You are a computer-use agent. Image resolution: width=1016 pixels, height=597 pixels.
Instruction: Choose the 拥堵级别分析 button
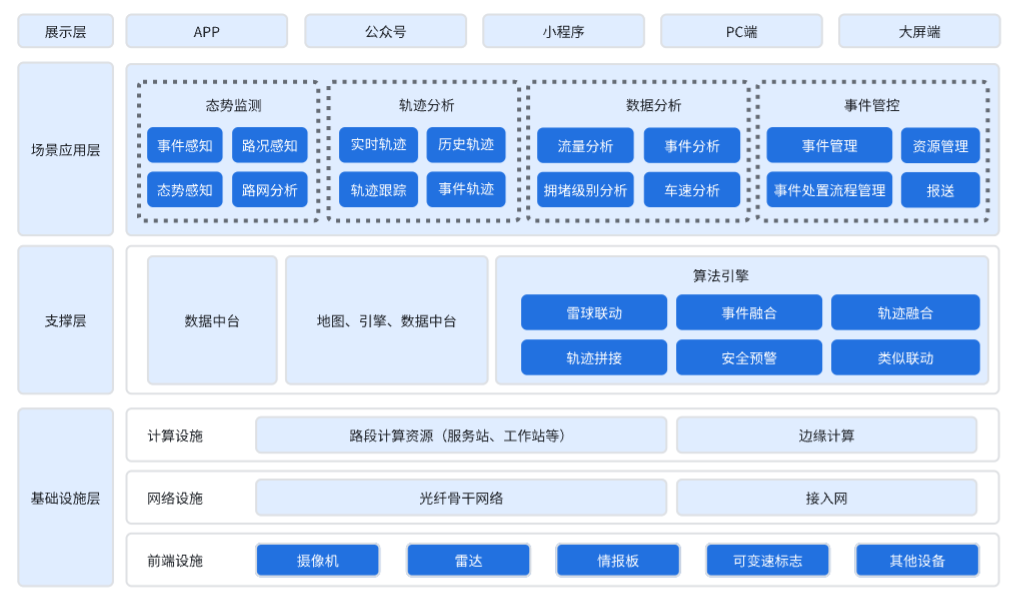coord(585,190)
